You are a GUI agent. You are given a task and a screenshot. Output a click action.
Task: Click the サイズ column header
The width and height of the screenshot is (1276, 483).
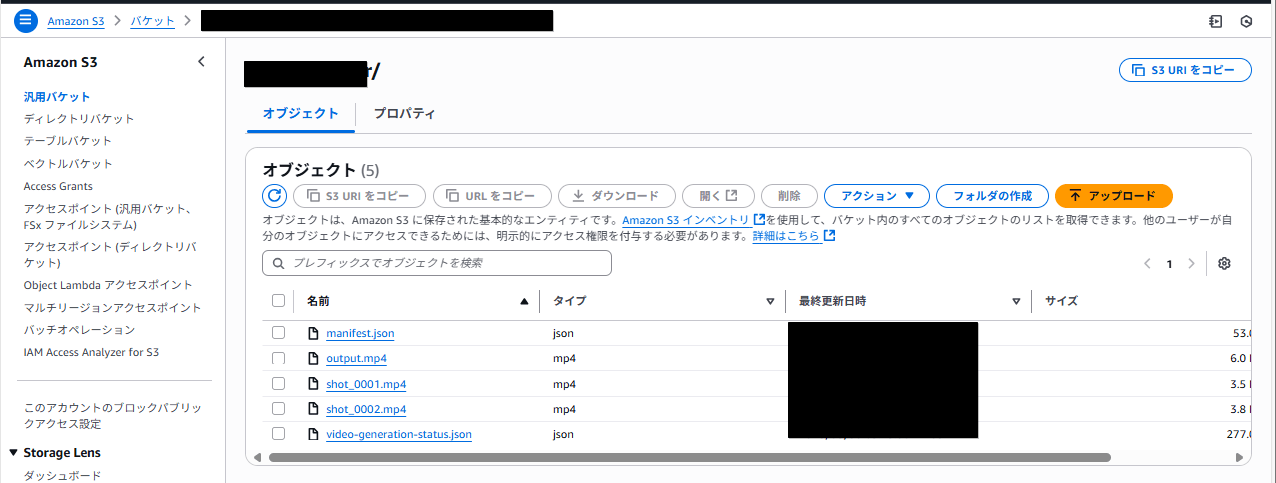[1061, 301]
